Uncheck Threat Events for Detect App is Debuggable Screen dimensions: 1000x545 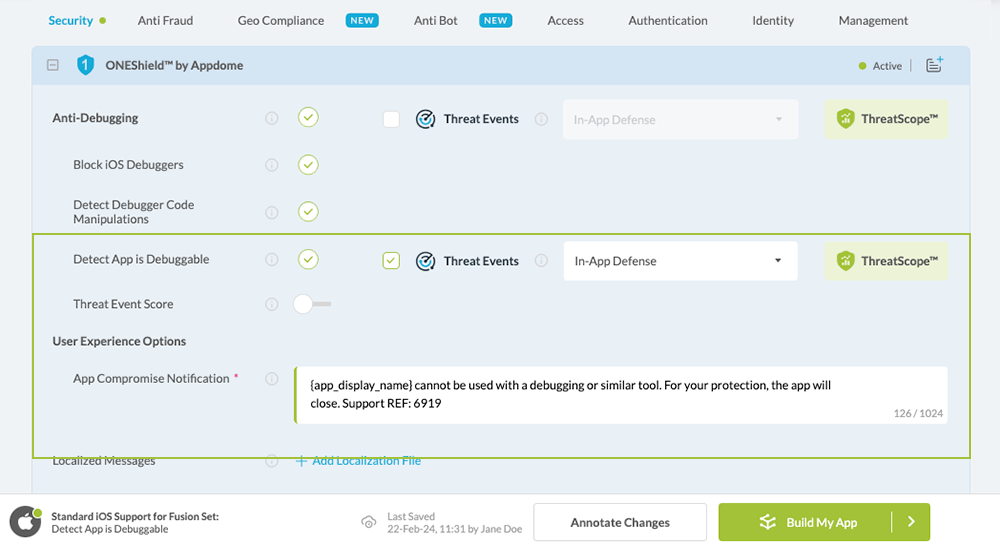[x=391, y=261]
